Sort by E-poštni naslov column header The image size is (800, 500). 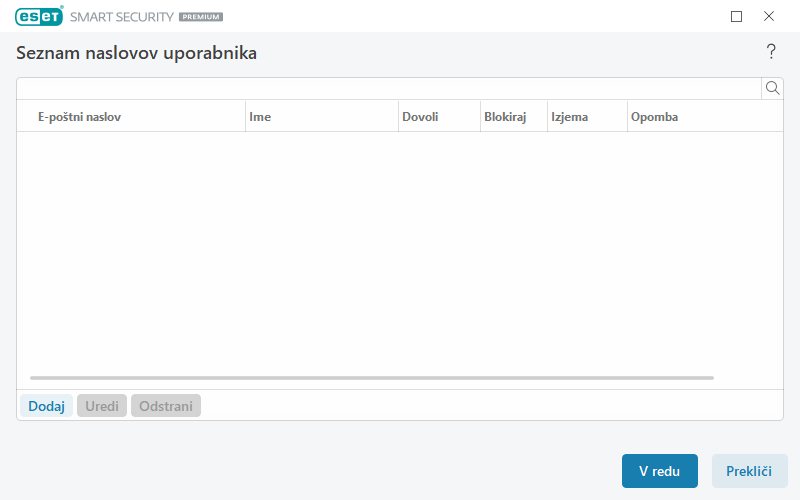pos(131,117)
